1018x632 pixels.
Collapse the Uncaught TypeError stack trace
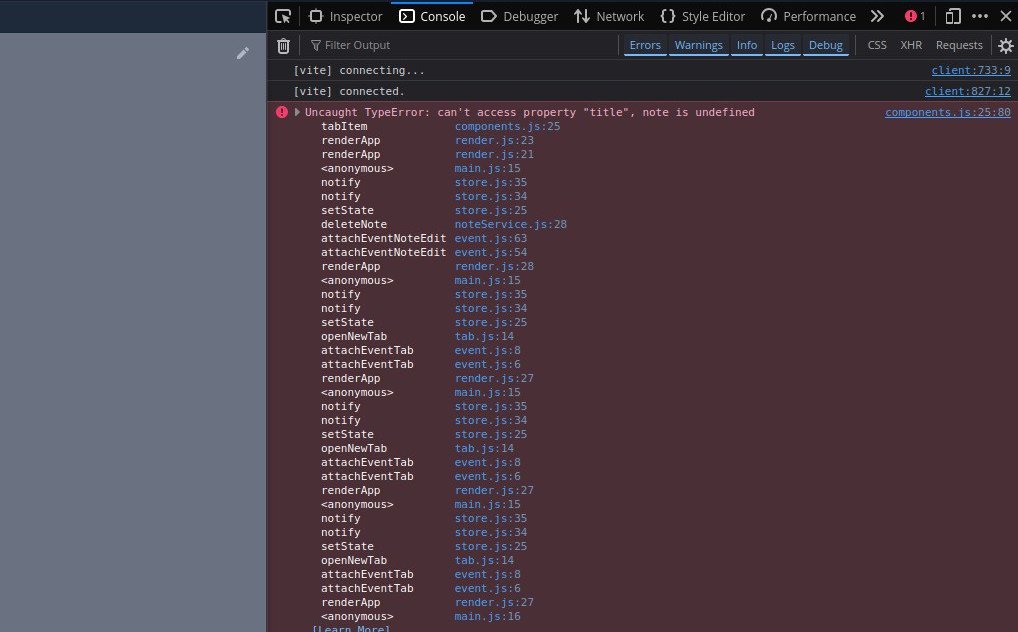coord(297,112)
